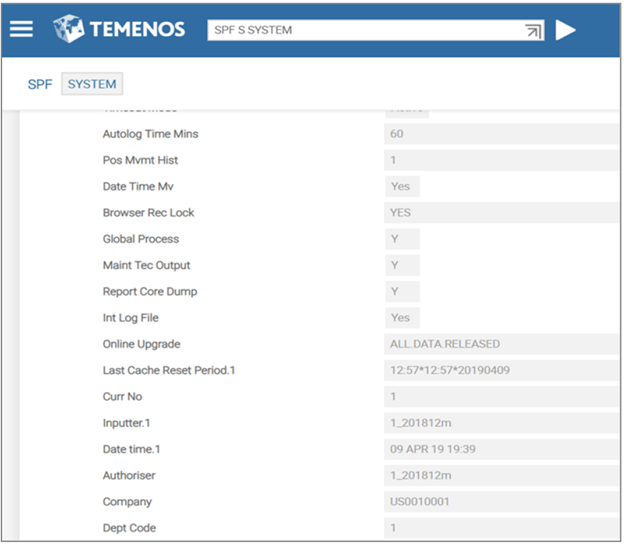Toggle the Global Process Y value
This screenshot has height=544, width=624.
[x=402, y=239]
